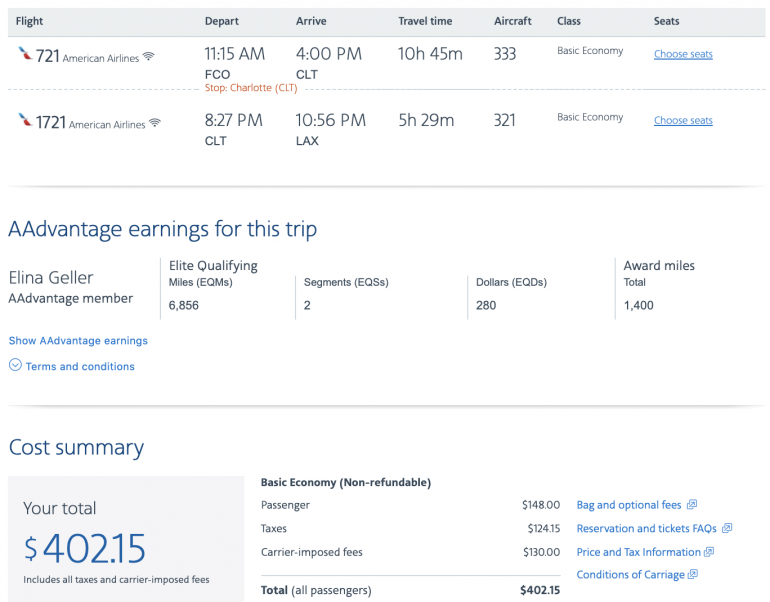Open the Bag and optional fees link

pos(629,505)
